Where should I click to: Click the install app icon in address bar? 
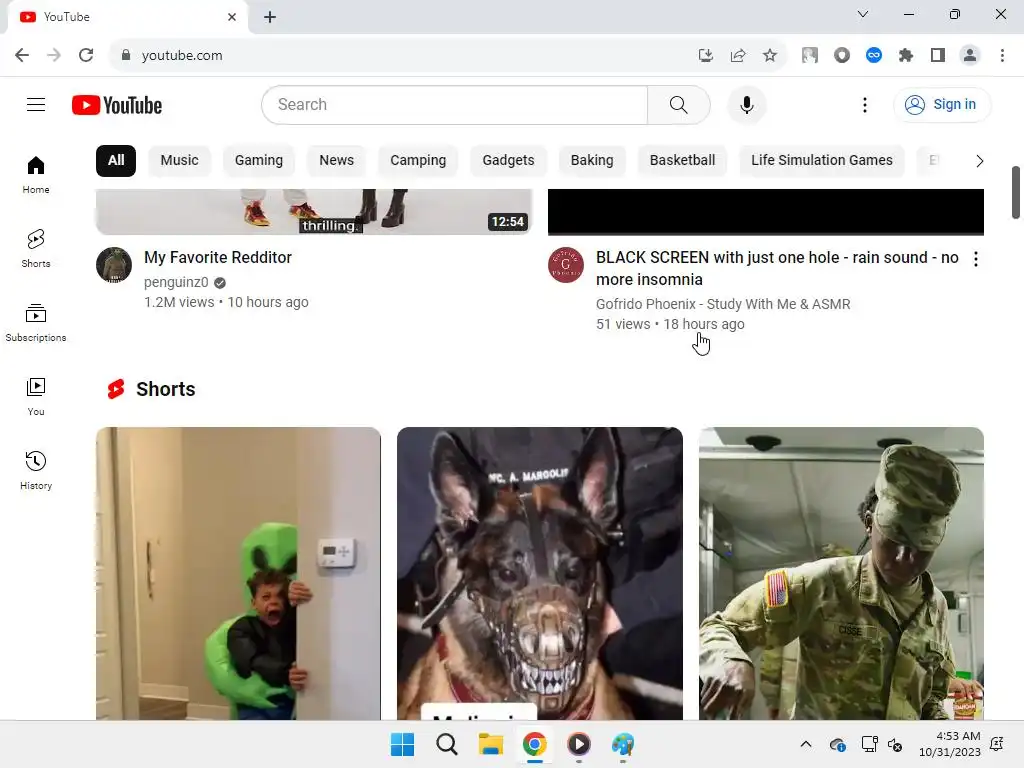[705, 56]
